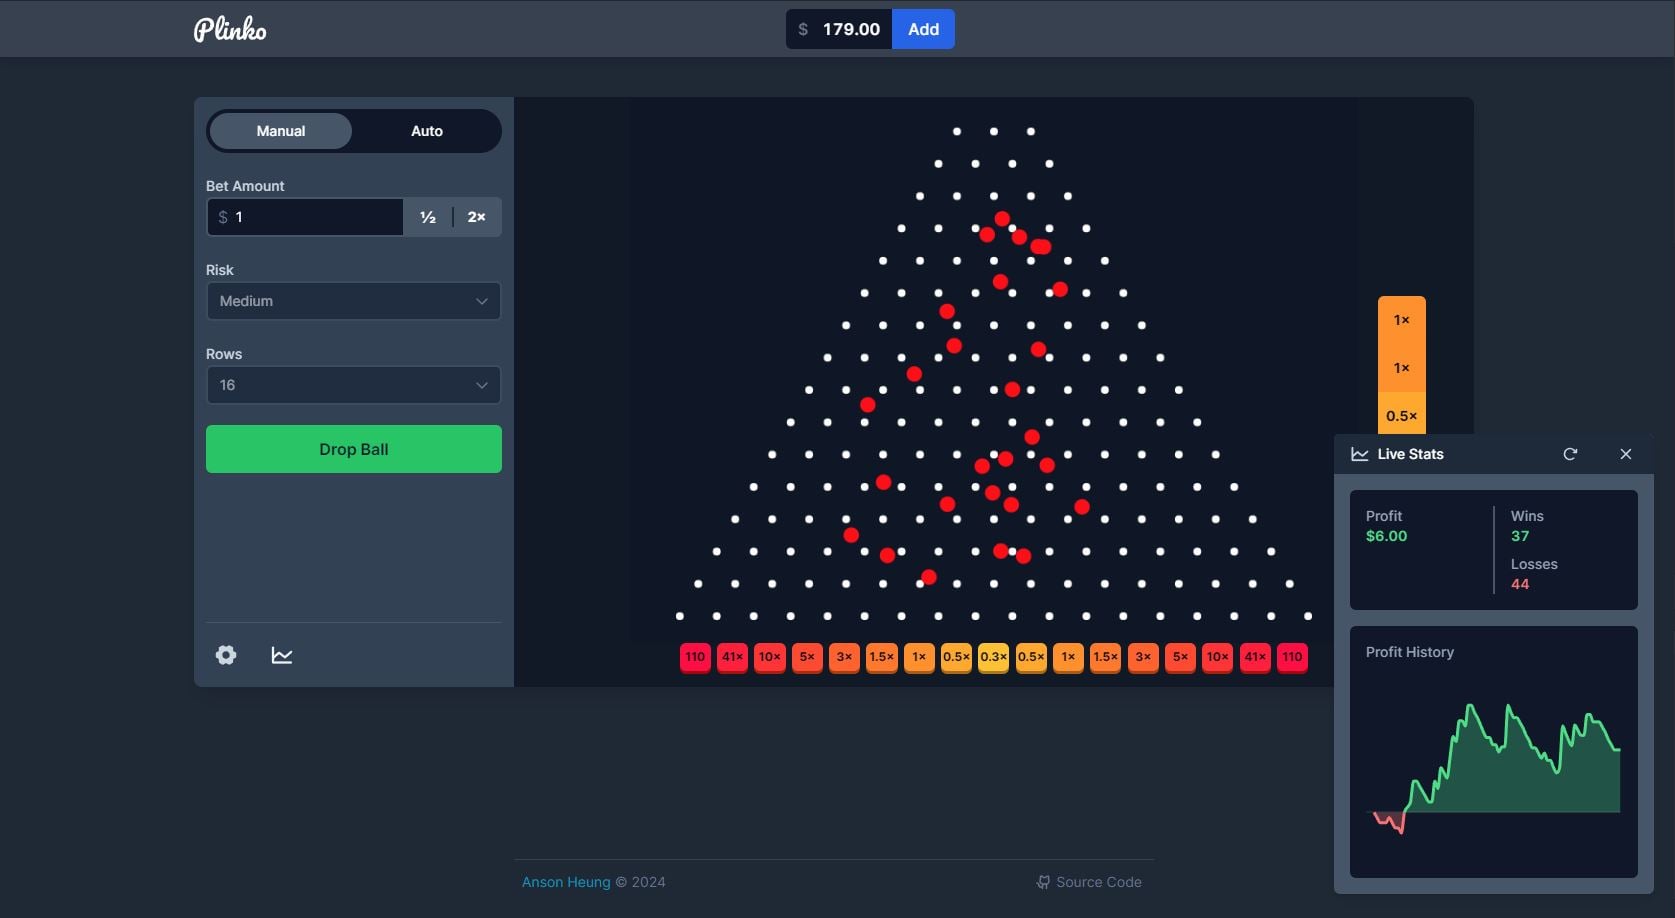Click the right 5× multiplier bin

click(1180, 657)
